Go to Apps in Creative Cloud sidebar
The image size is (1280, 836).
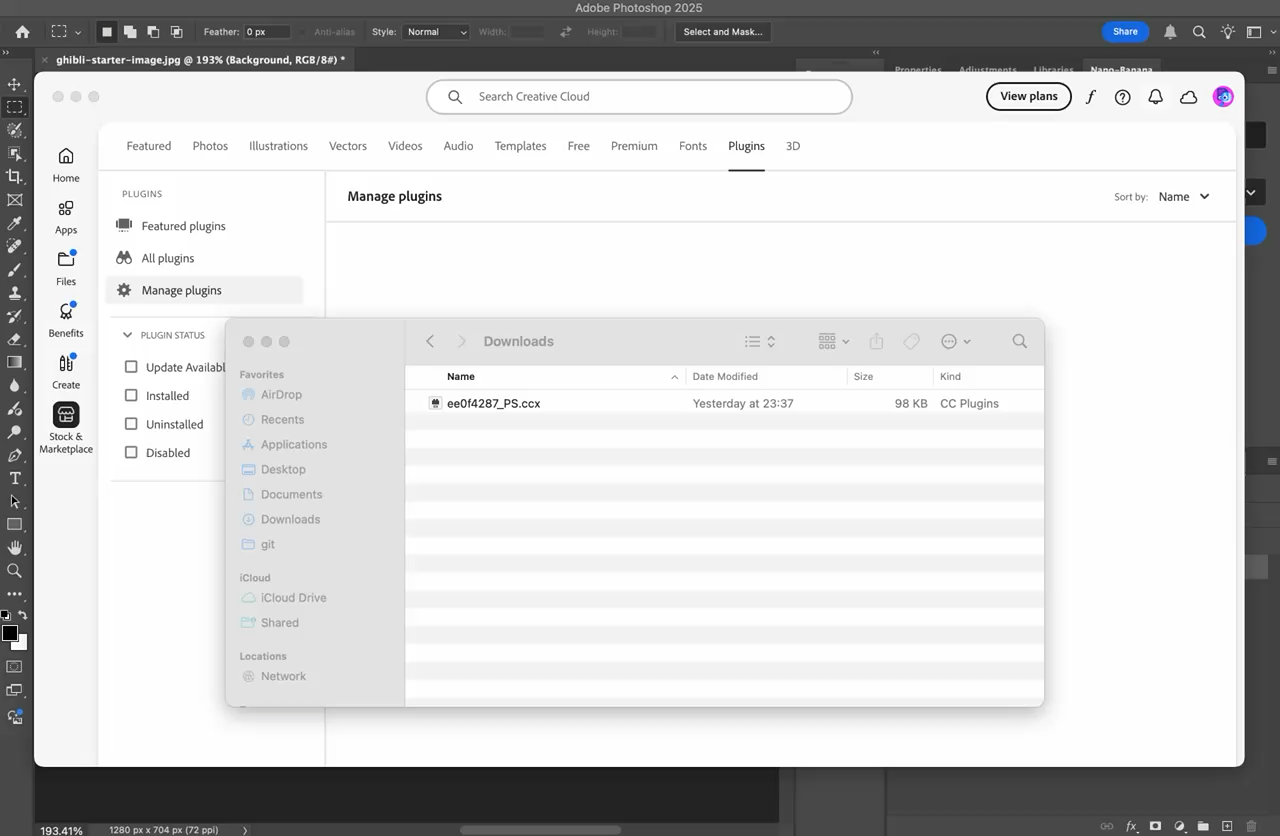click(66, 216)
